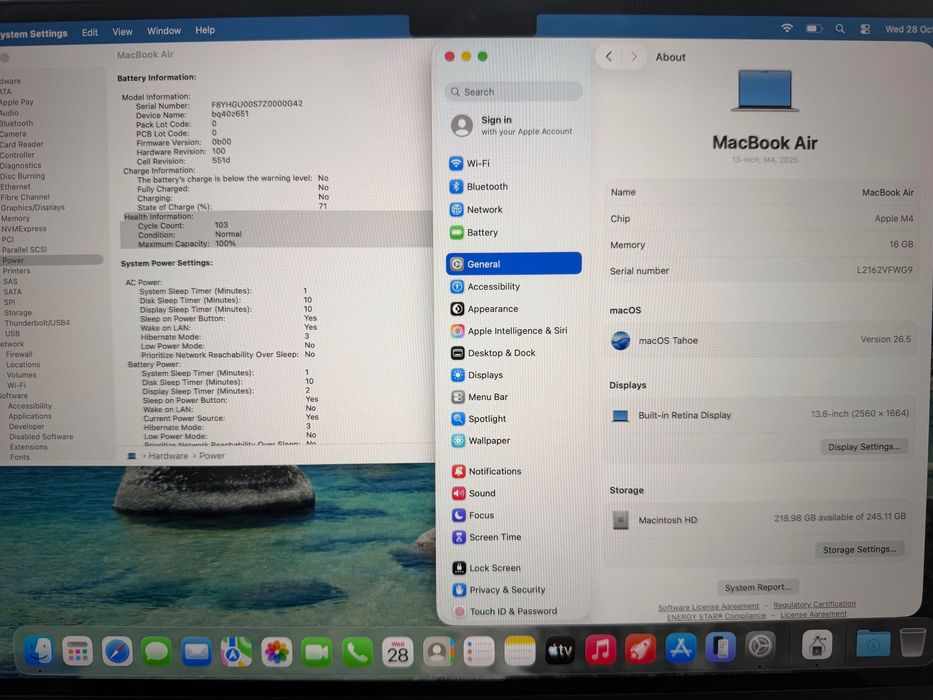The height and width of the screenshot is (700, 933).
Task: Open Messages app in Dock
Action: pos(156,652)
